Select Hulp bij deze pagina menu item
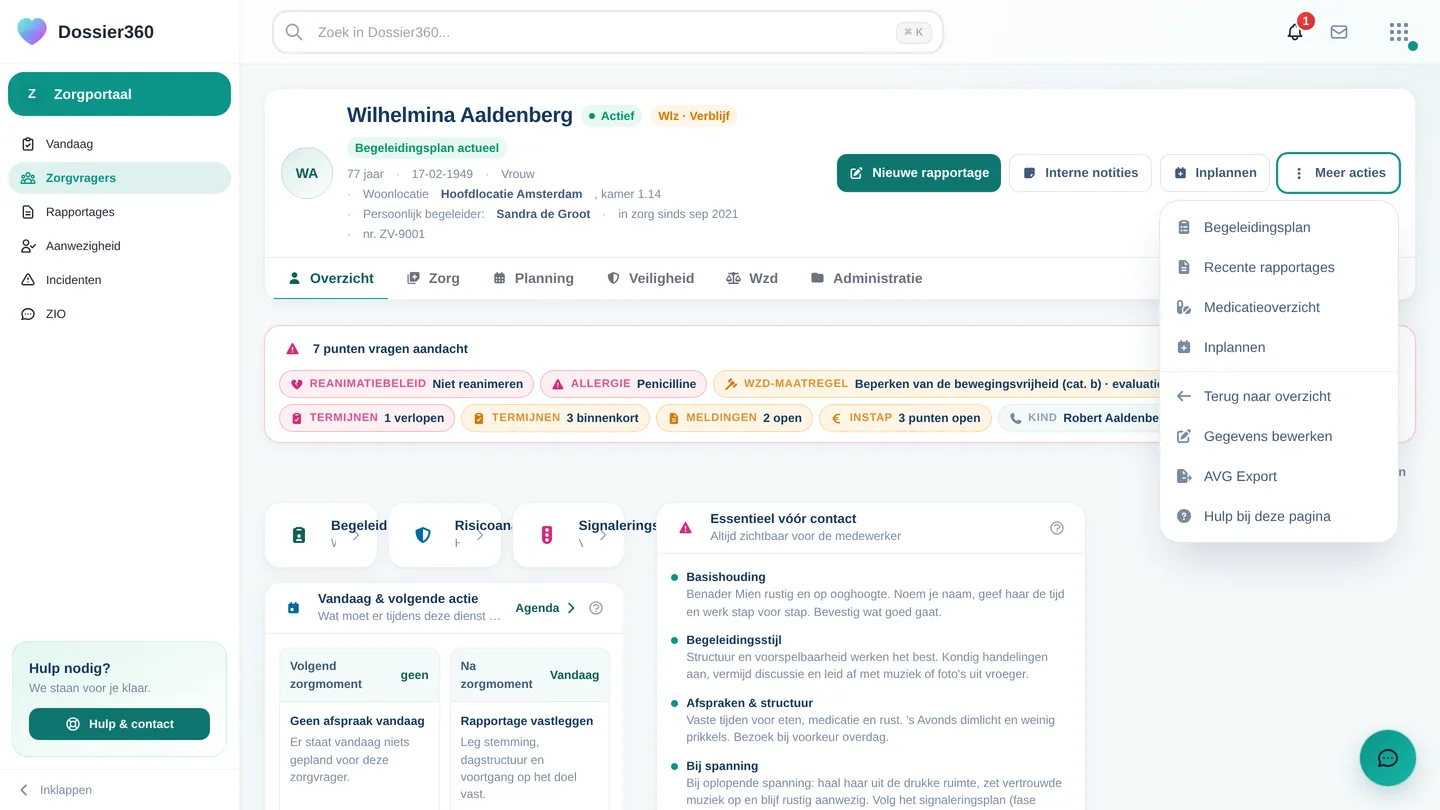The height and width of the screenshot is (810, 1440). click(x=1279, y=516)
